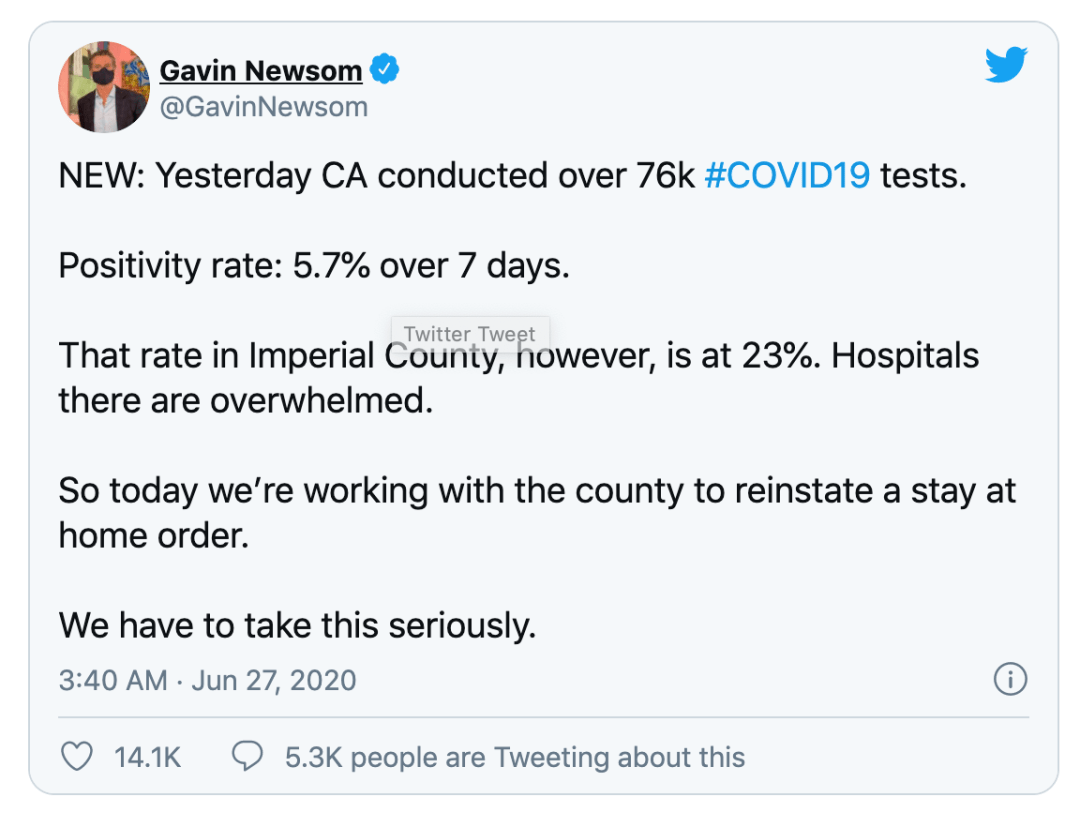
Task: Like the tweet with the heart icon
Action: coord(76,756)
